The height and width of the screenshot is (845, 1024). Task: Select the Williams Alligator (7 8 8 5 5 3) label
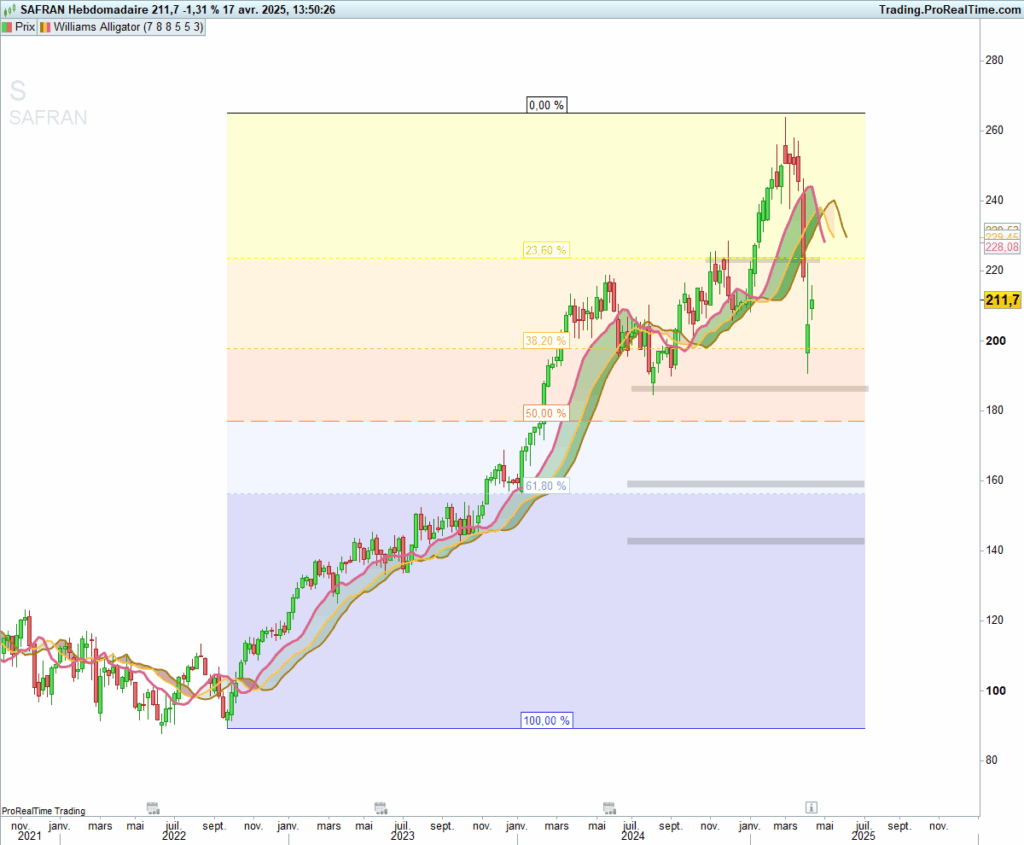coord(128,28)
